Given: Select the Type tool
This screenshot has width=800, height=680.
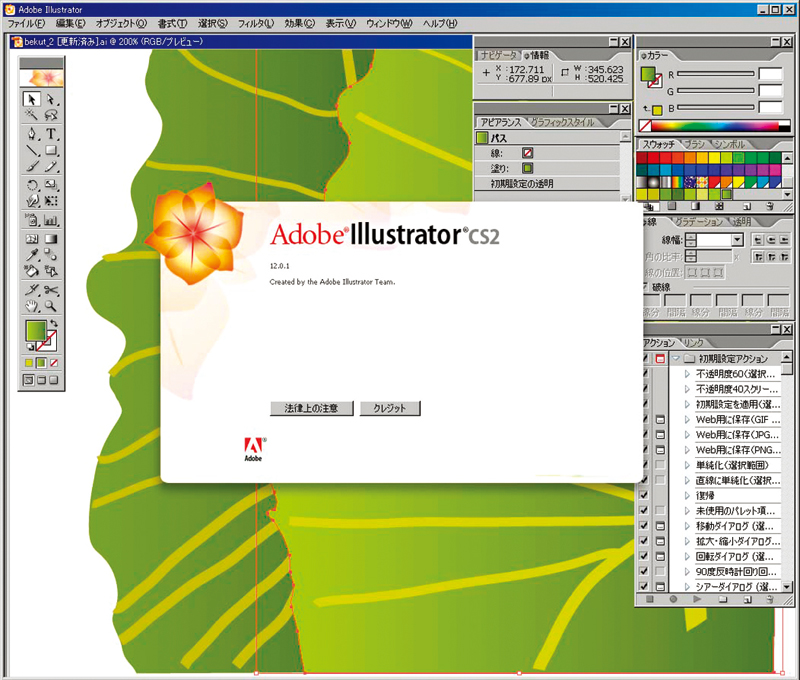Looking at the screenshot, I should tap(51, 134).
